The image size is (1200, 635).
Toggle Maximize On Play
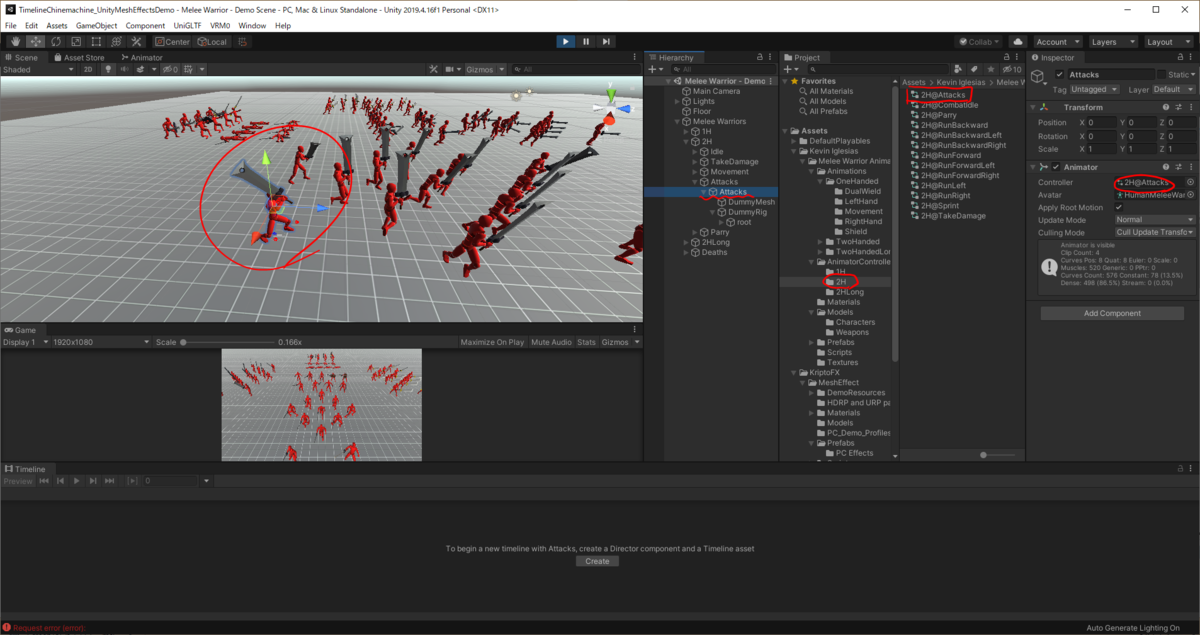click(x=492, y=342)
